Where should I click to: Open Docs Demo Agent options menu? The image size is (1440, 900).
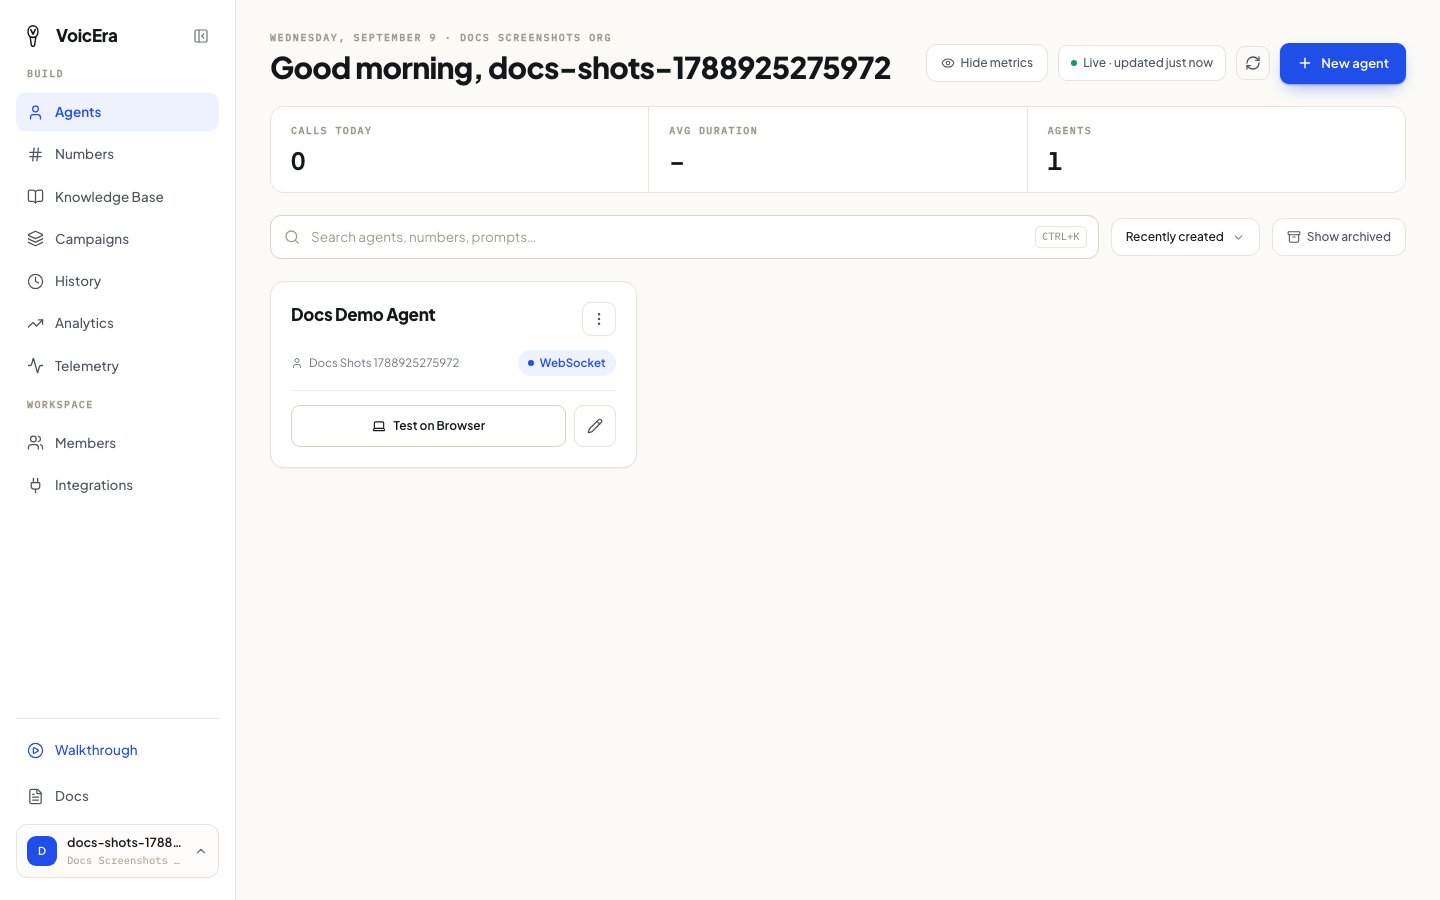599,319
